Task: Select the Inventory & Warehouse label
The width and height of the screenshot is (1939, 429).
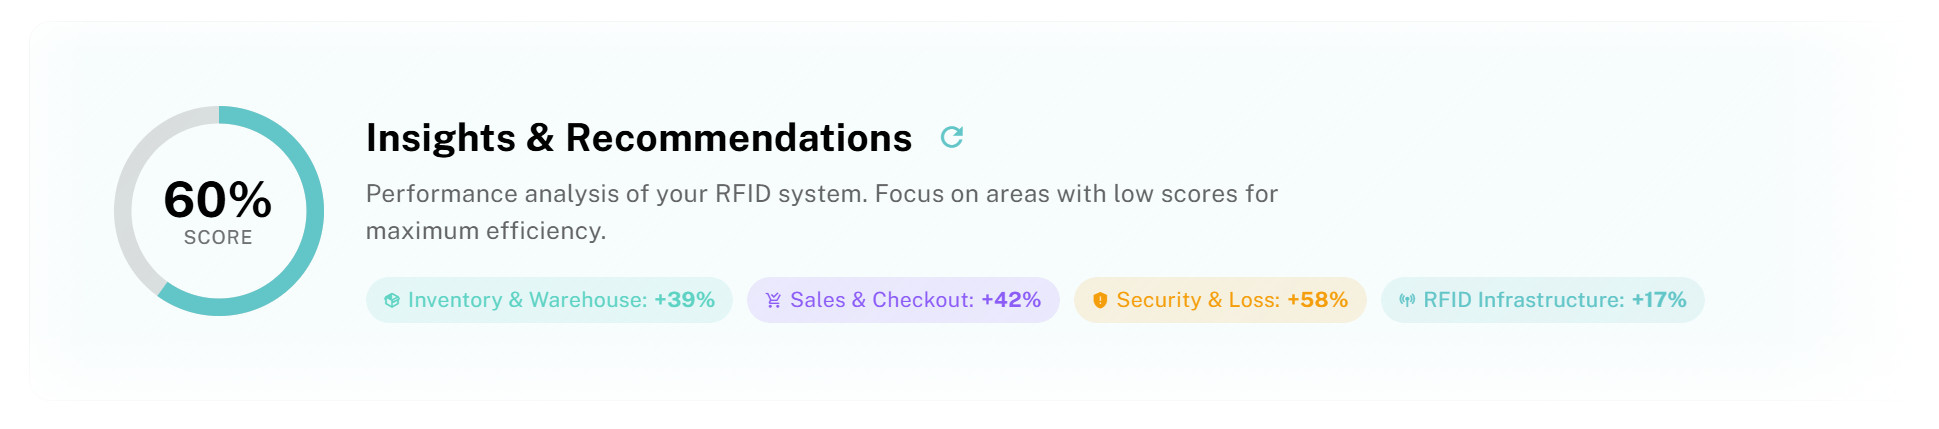Action: click(527, 300)
